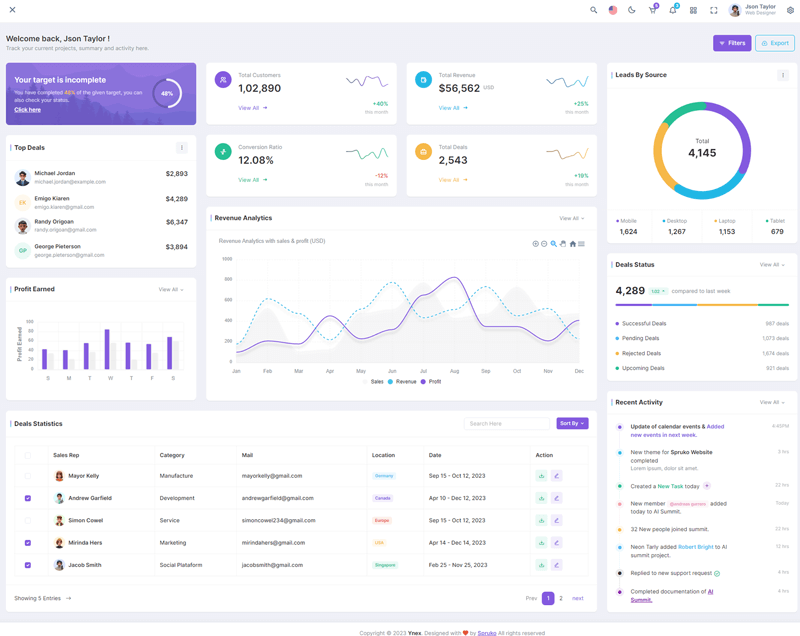The height and width of the screenshot is (636, 800).
Task: Select the chart pan hand tool
Action: click(563, 244)
